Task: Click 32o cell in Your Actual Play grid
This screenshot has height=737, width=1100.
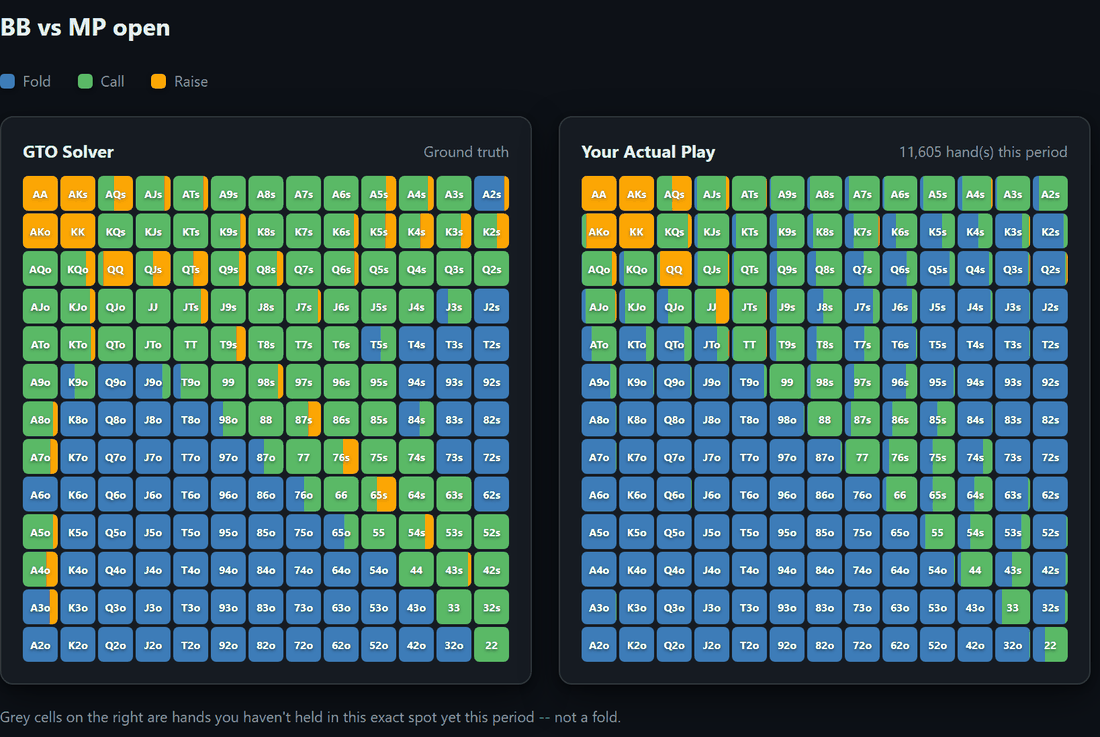Action: click(x=1012, y=645)
